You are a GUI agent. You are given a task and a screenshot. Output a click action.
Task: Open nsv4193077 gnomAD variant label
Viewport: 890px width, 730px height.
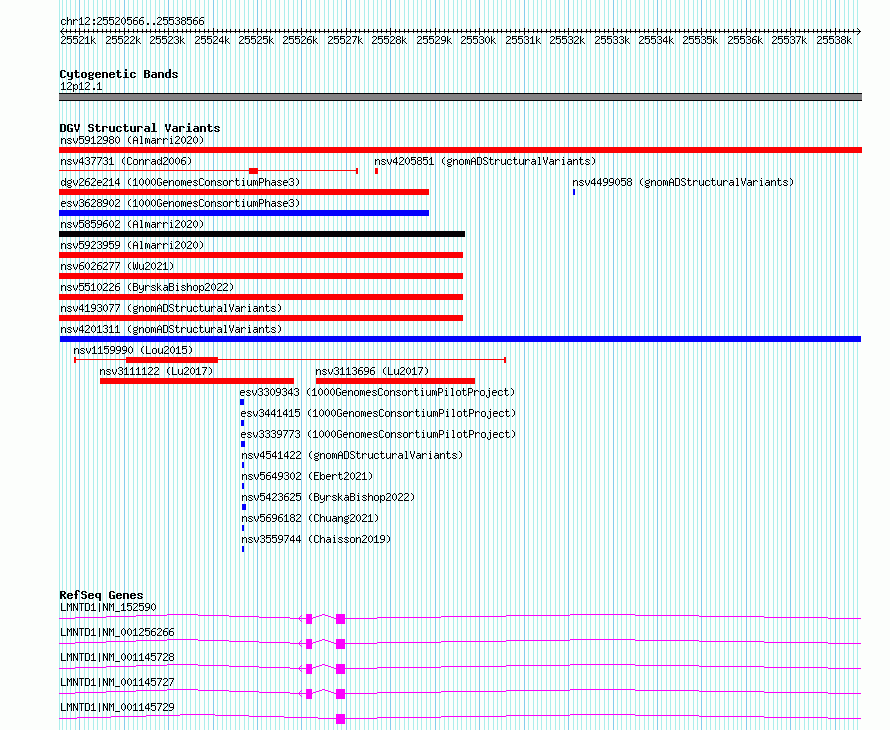pyautogui.click(x=171, y=308)
